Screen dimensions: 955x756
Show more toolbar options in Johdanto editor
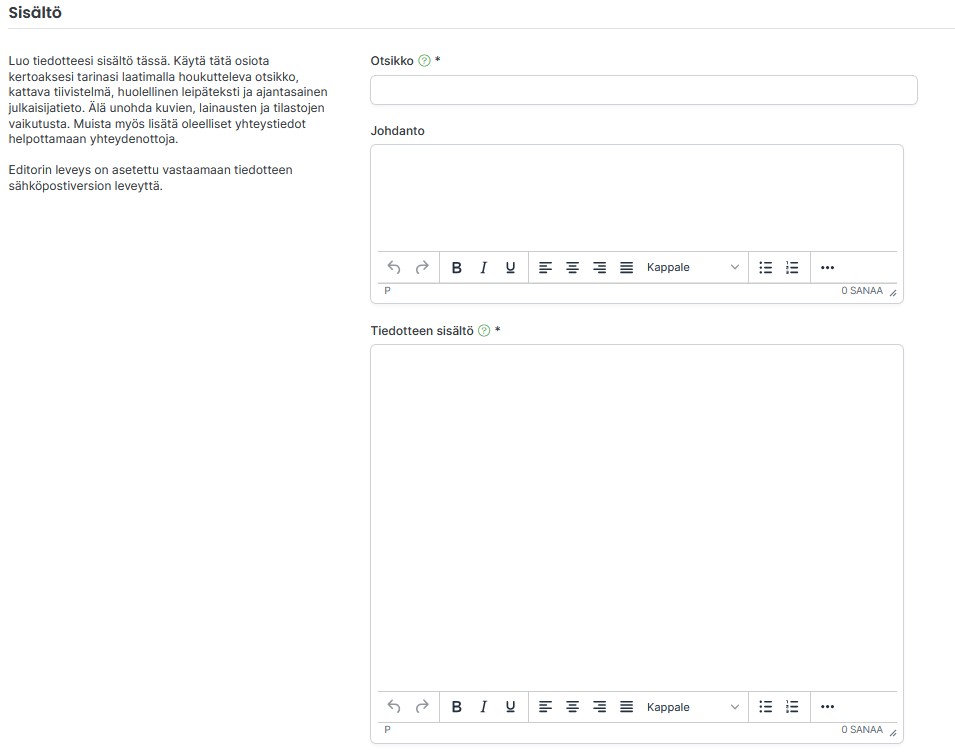pyautogui.click(x=827, y=267)
